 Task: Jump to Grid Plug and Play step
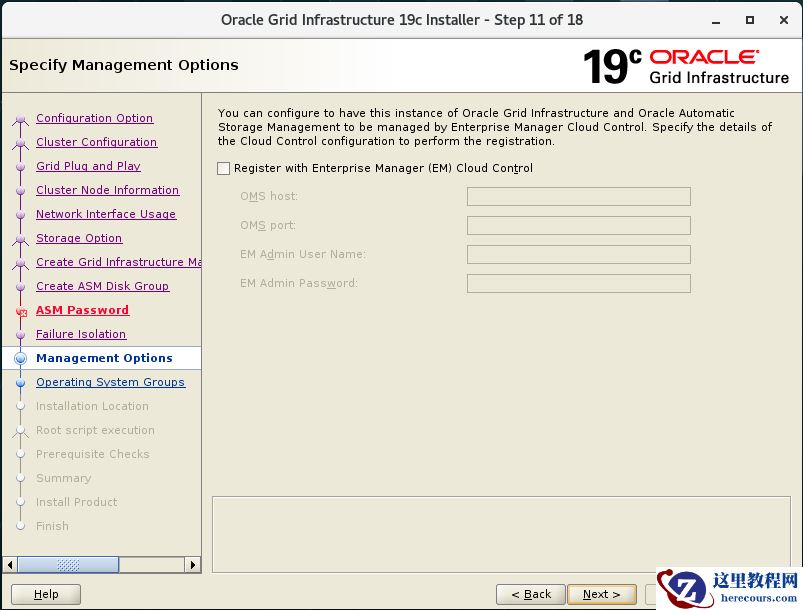[88, 166]
